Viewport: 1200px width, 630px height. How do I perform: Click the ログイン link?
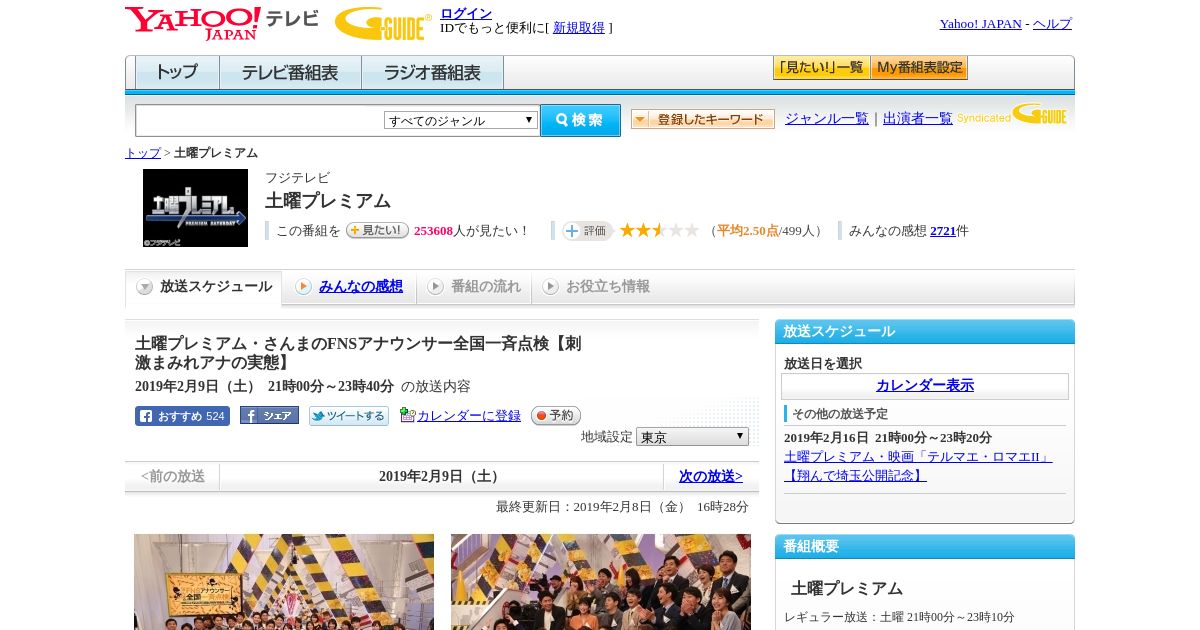pyautogui.click(x=466, y=13)
